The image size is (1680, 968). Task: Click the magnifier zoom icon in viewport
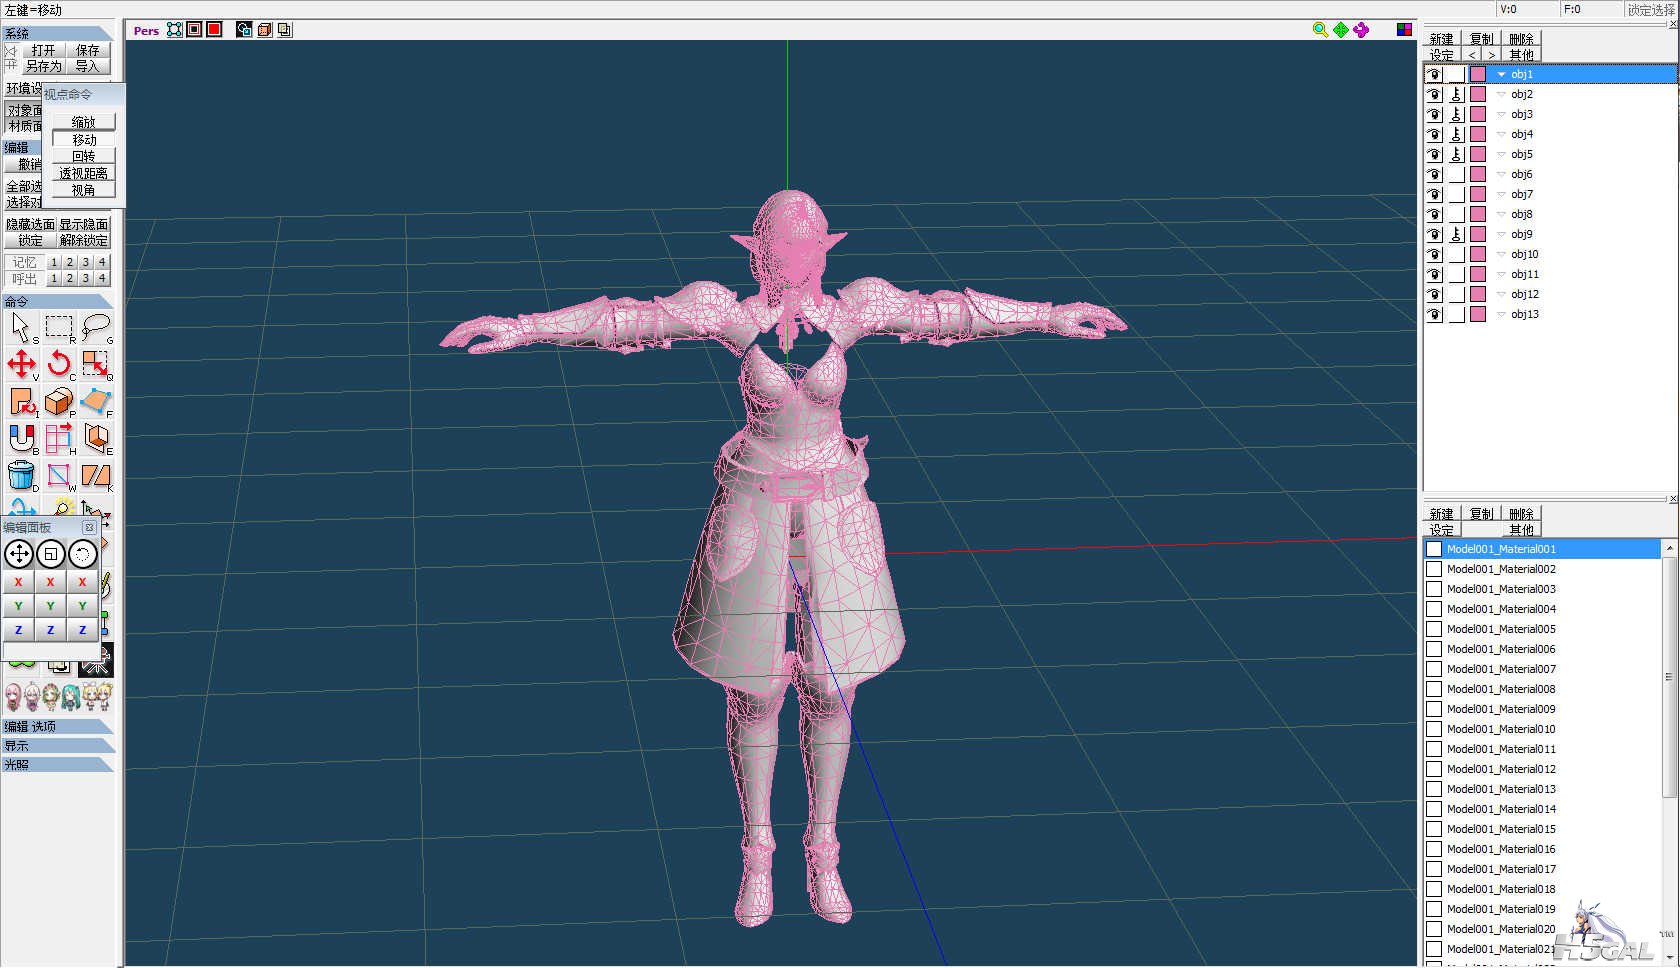pyautogui.click(x=1320, y=30)
